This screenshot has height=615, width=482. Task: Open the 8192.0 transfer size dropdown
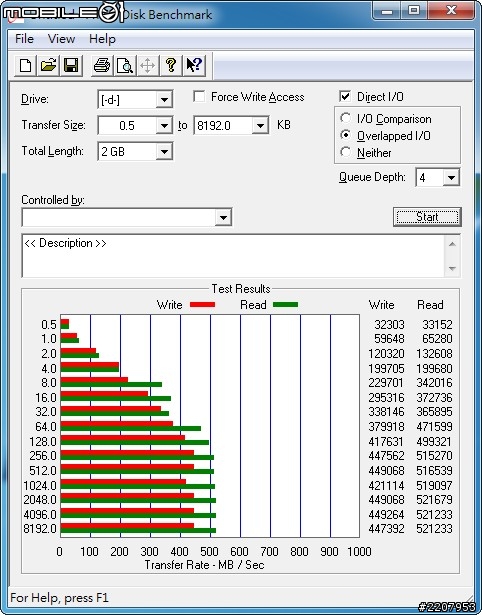(x=260, y=126)
